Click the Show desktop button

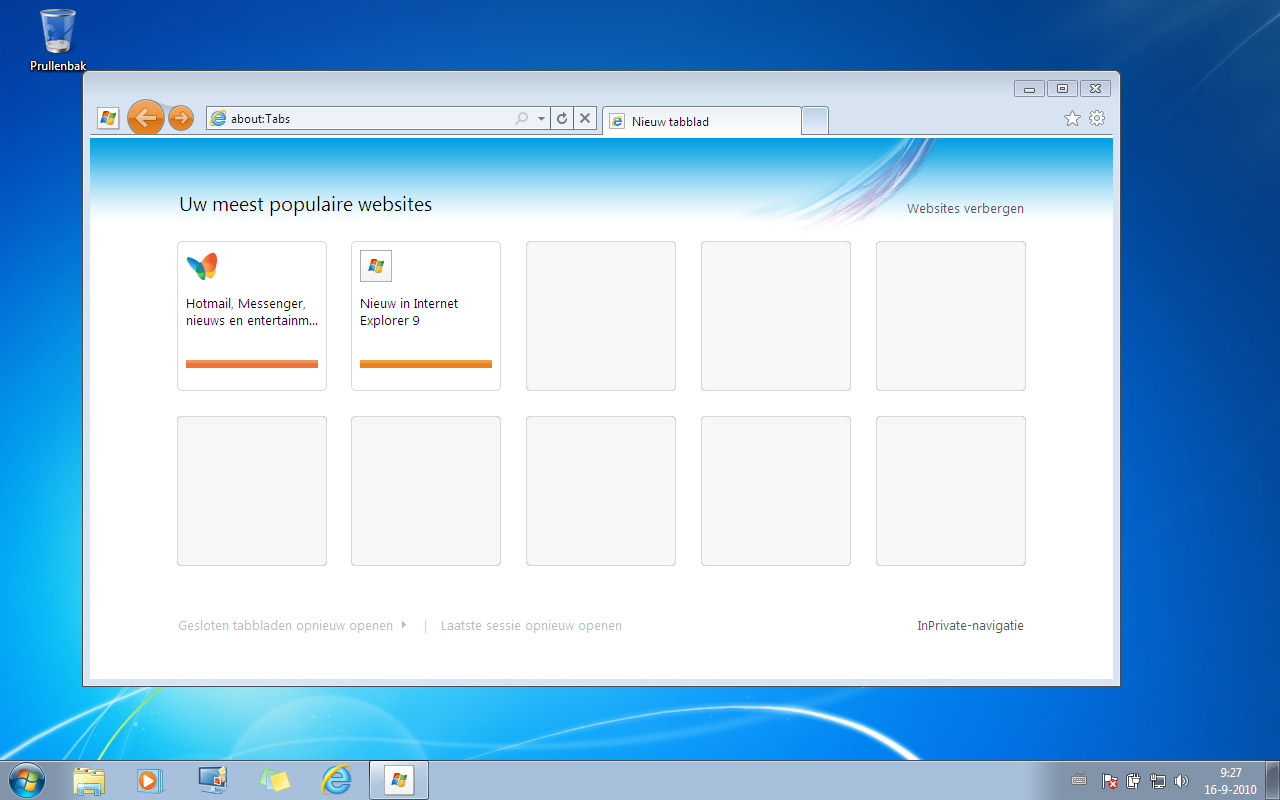pyautogui.click(x=1272, y=780)
